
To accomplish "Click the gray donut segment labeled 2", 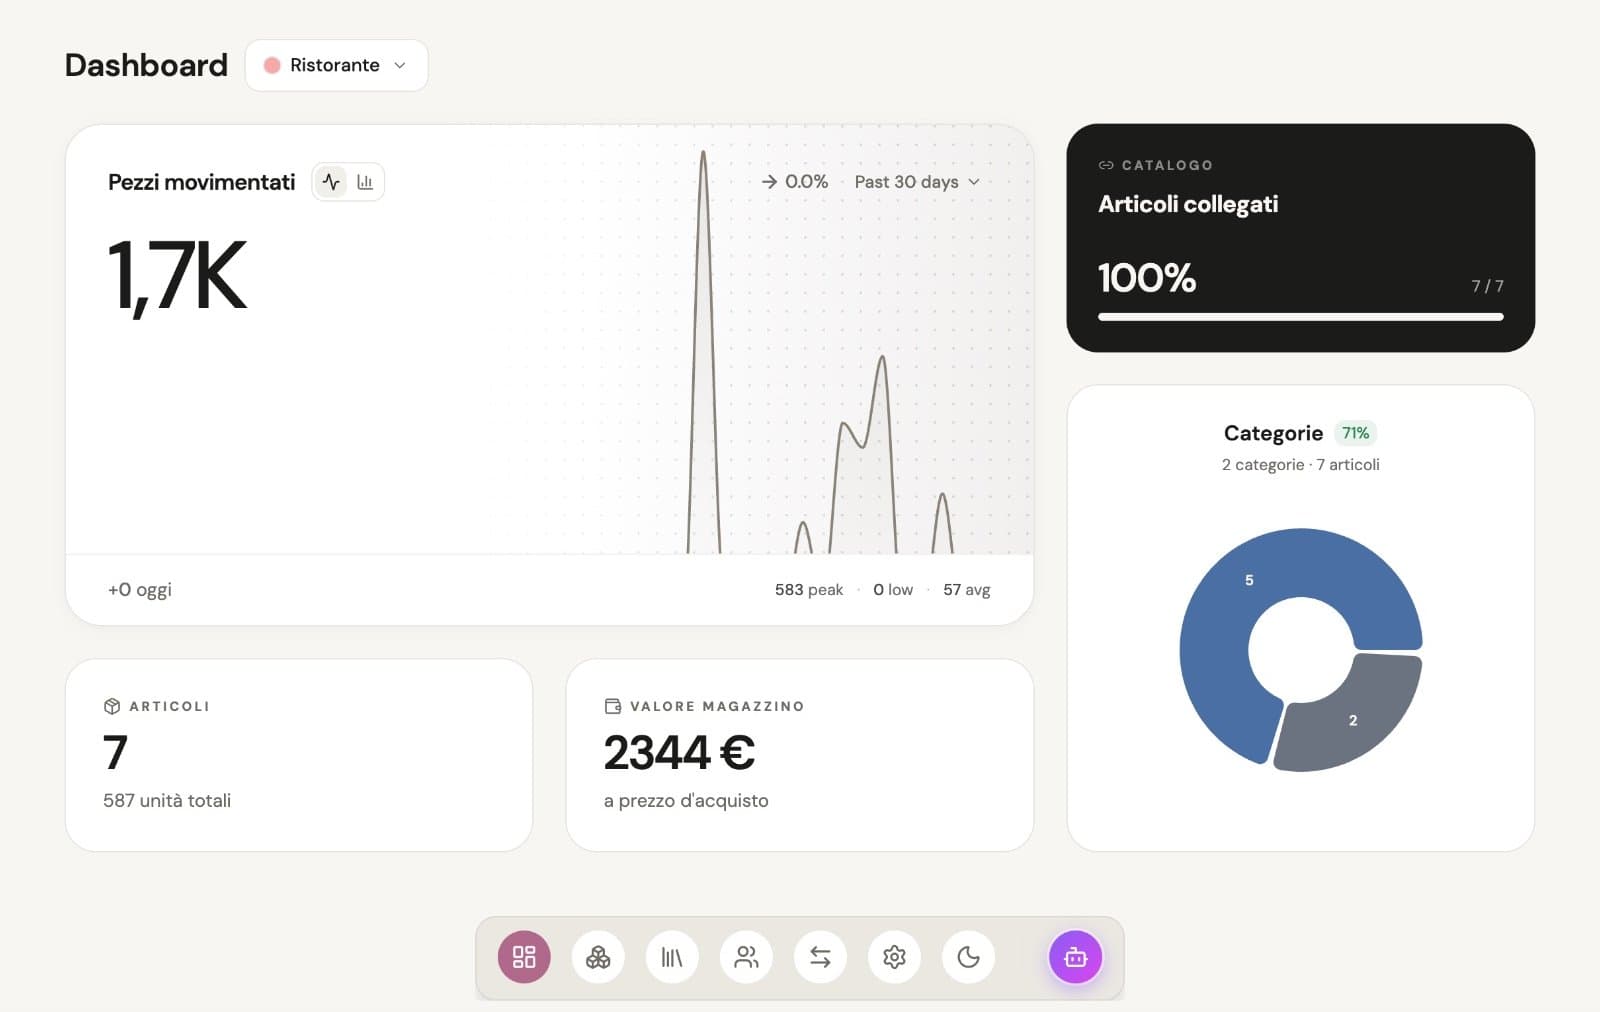I will pyautogui.click(x=1353, y=720).
